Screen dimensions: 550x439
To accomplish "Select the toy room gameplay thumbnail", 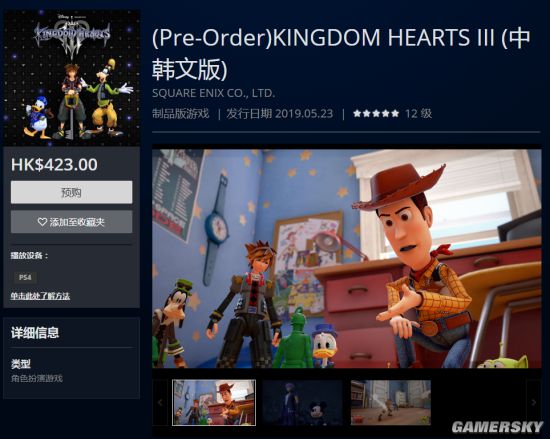I will coord(391,403).
